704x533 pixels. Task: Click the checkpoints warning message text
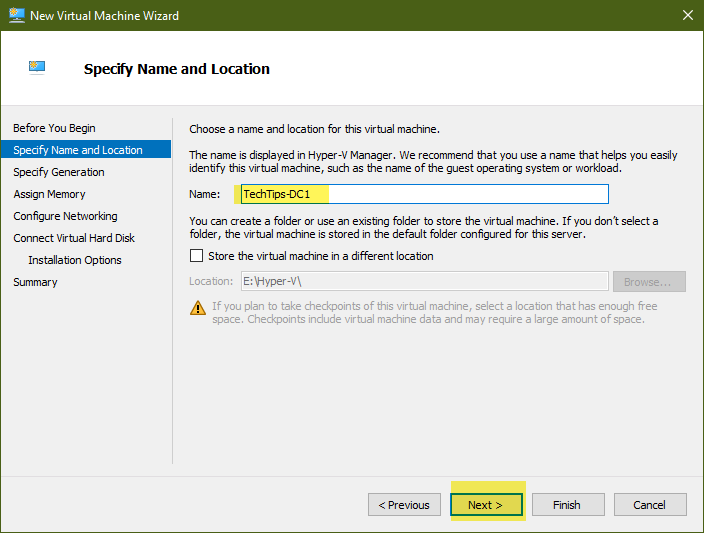tap(435, 313)
